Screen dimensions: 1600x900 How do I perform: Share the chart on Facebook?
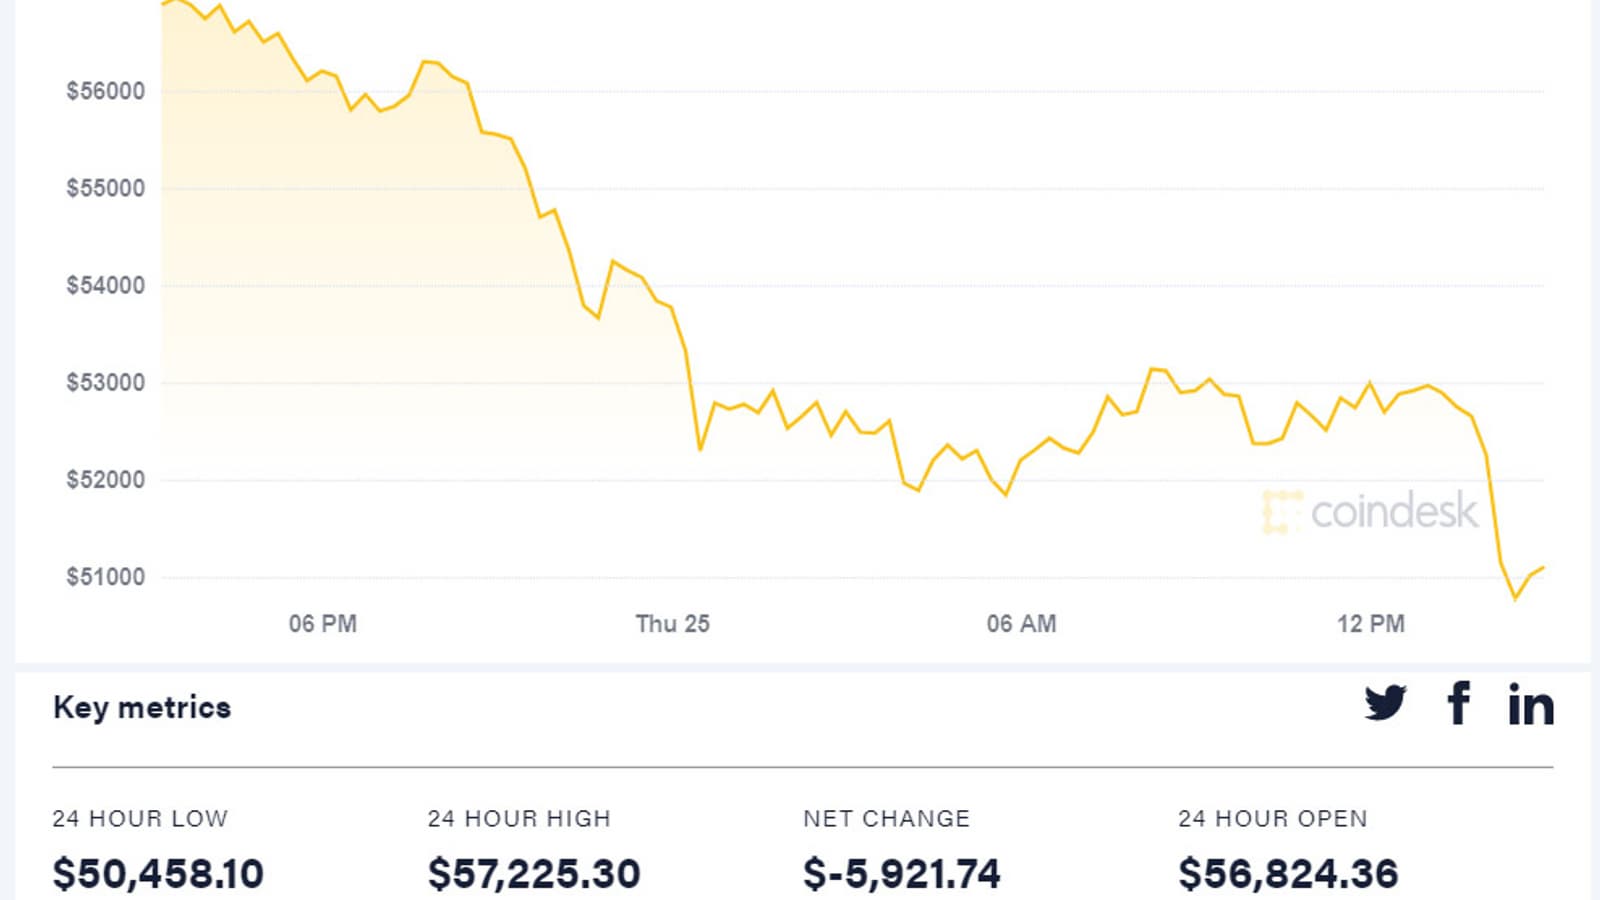click(x=1459, y=703)
